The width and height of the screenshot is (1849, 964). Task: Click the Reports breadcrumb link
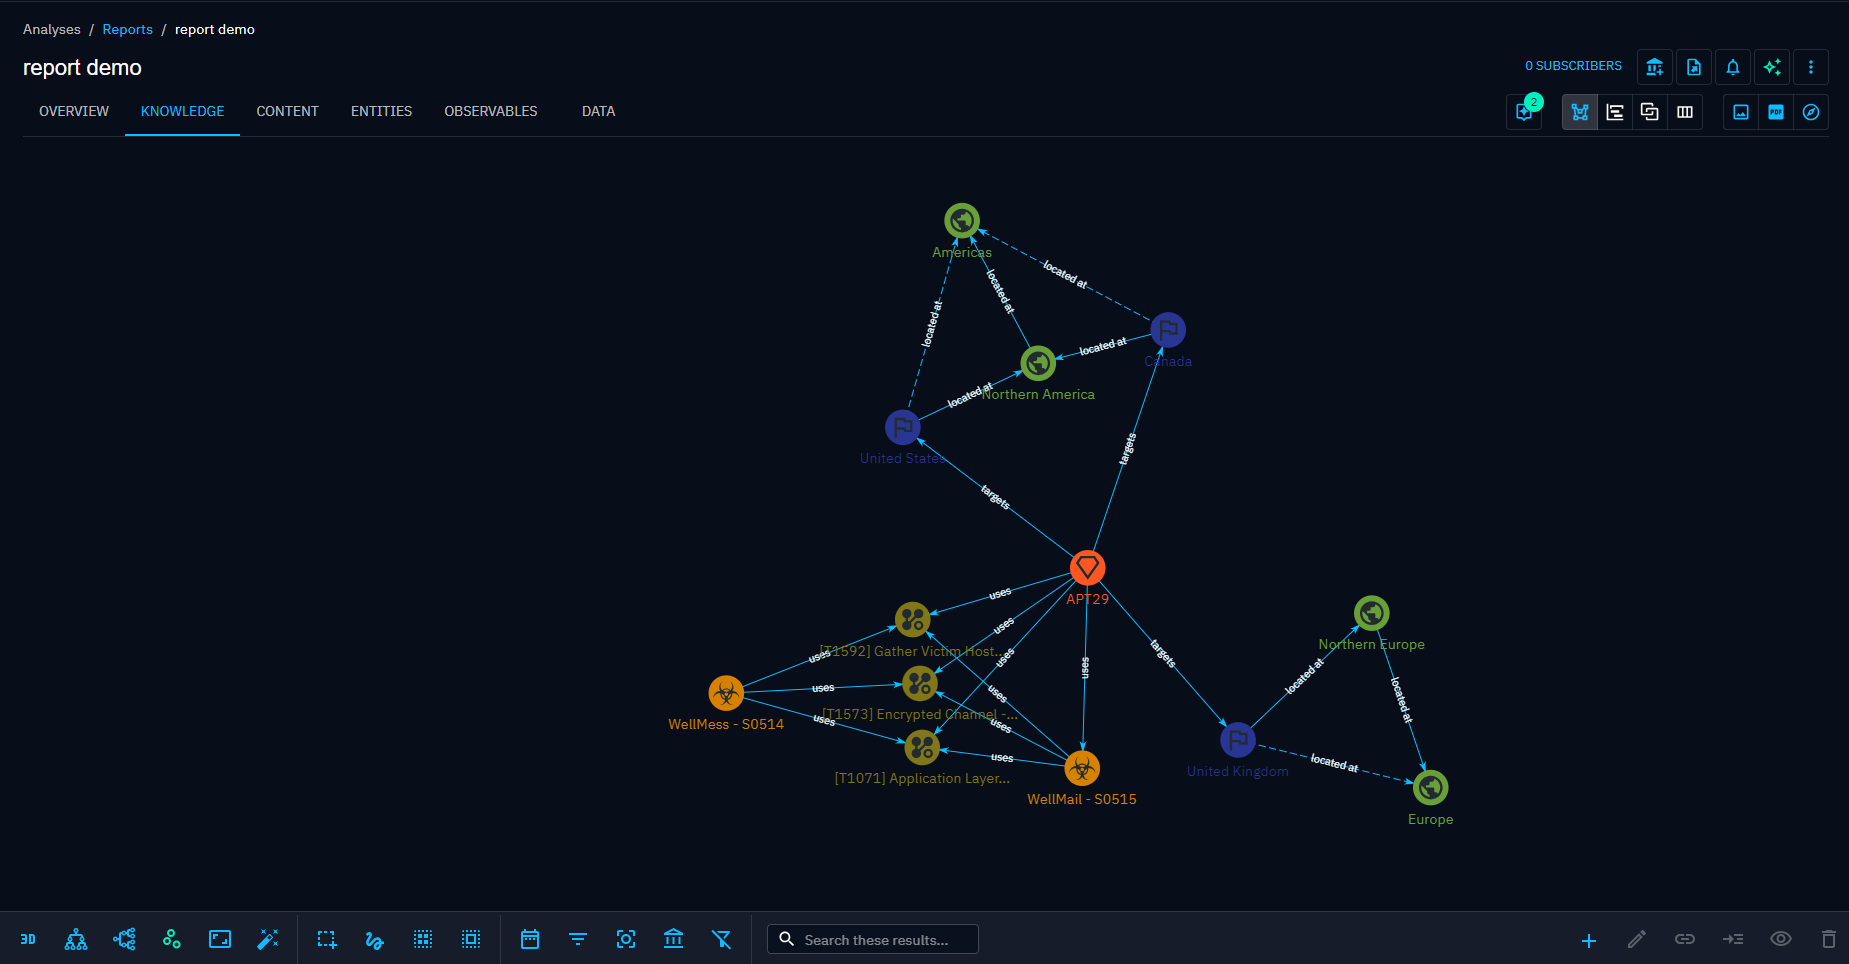[x=127, y=29]
